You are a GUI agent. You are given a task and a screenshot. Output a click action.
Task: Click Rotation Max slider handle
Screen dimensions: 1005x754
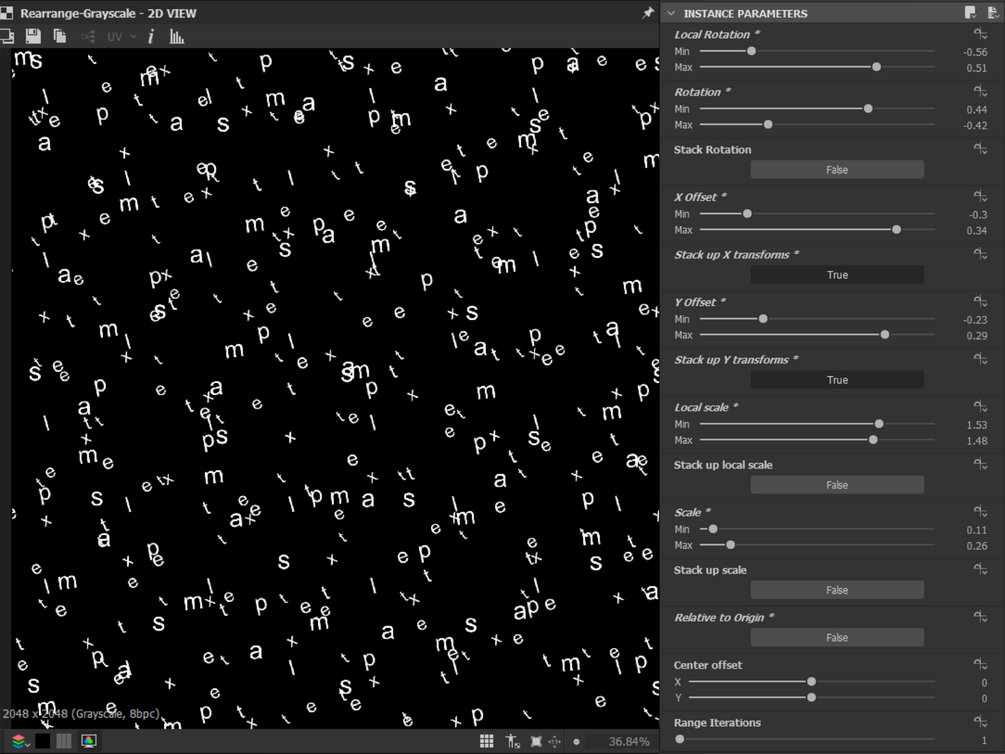[768, 125]
